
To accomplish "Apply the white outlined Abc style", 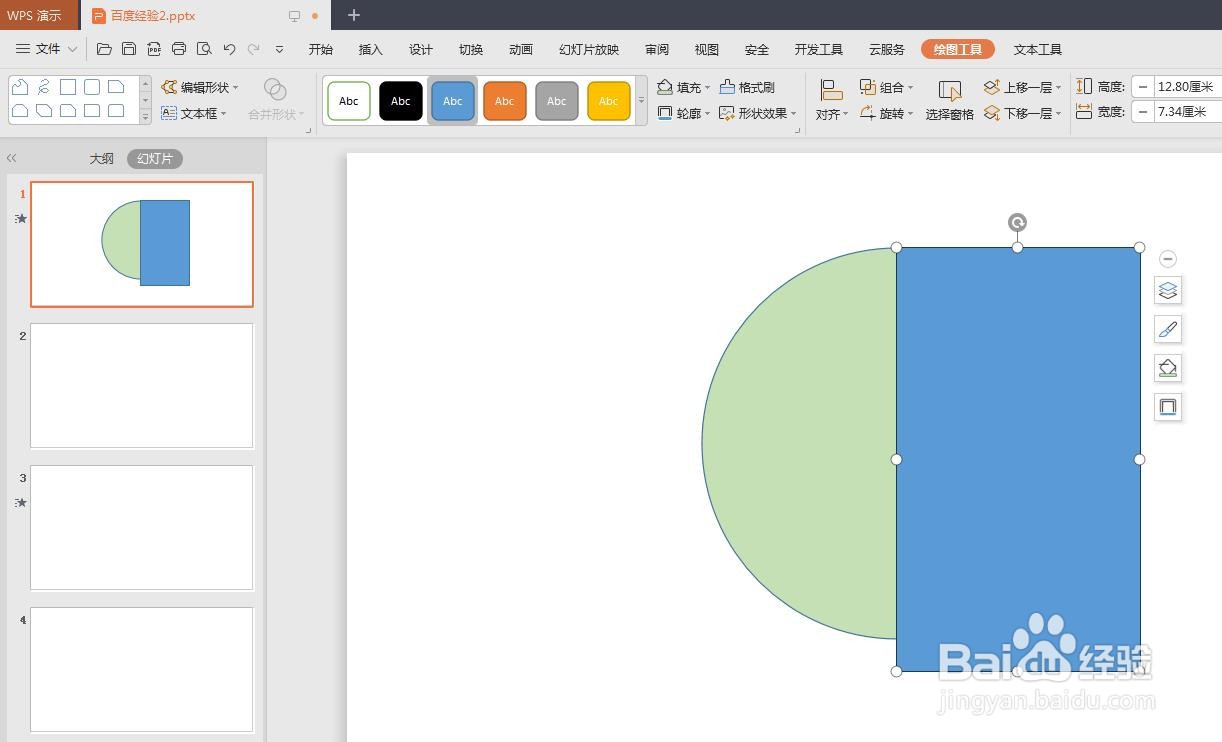I will coord(349,101).
